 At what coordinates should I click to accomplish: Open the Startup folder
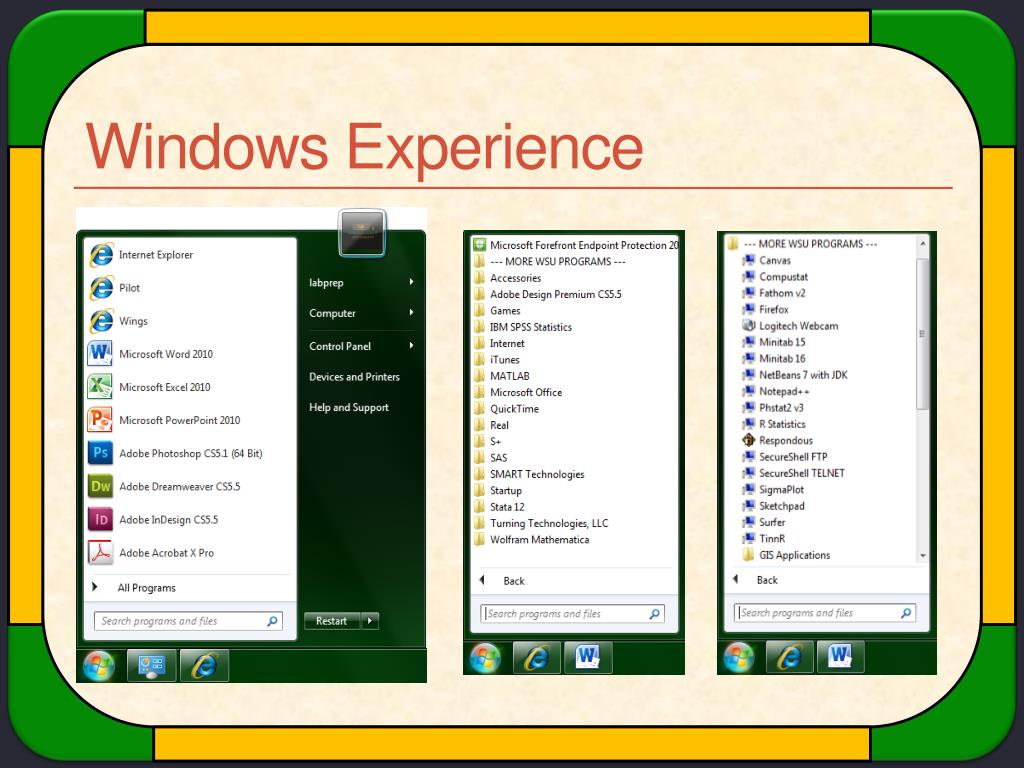[x=498, y=490]
